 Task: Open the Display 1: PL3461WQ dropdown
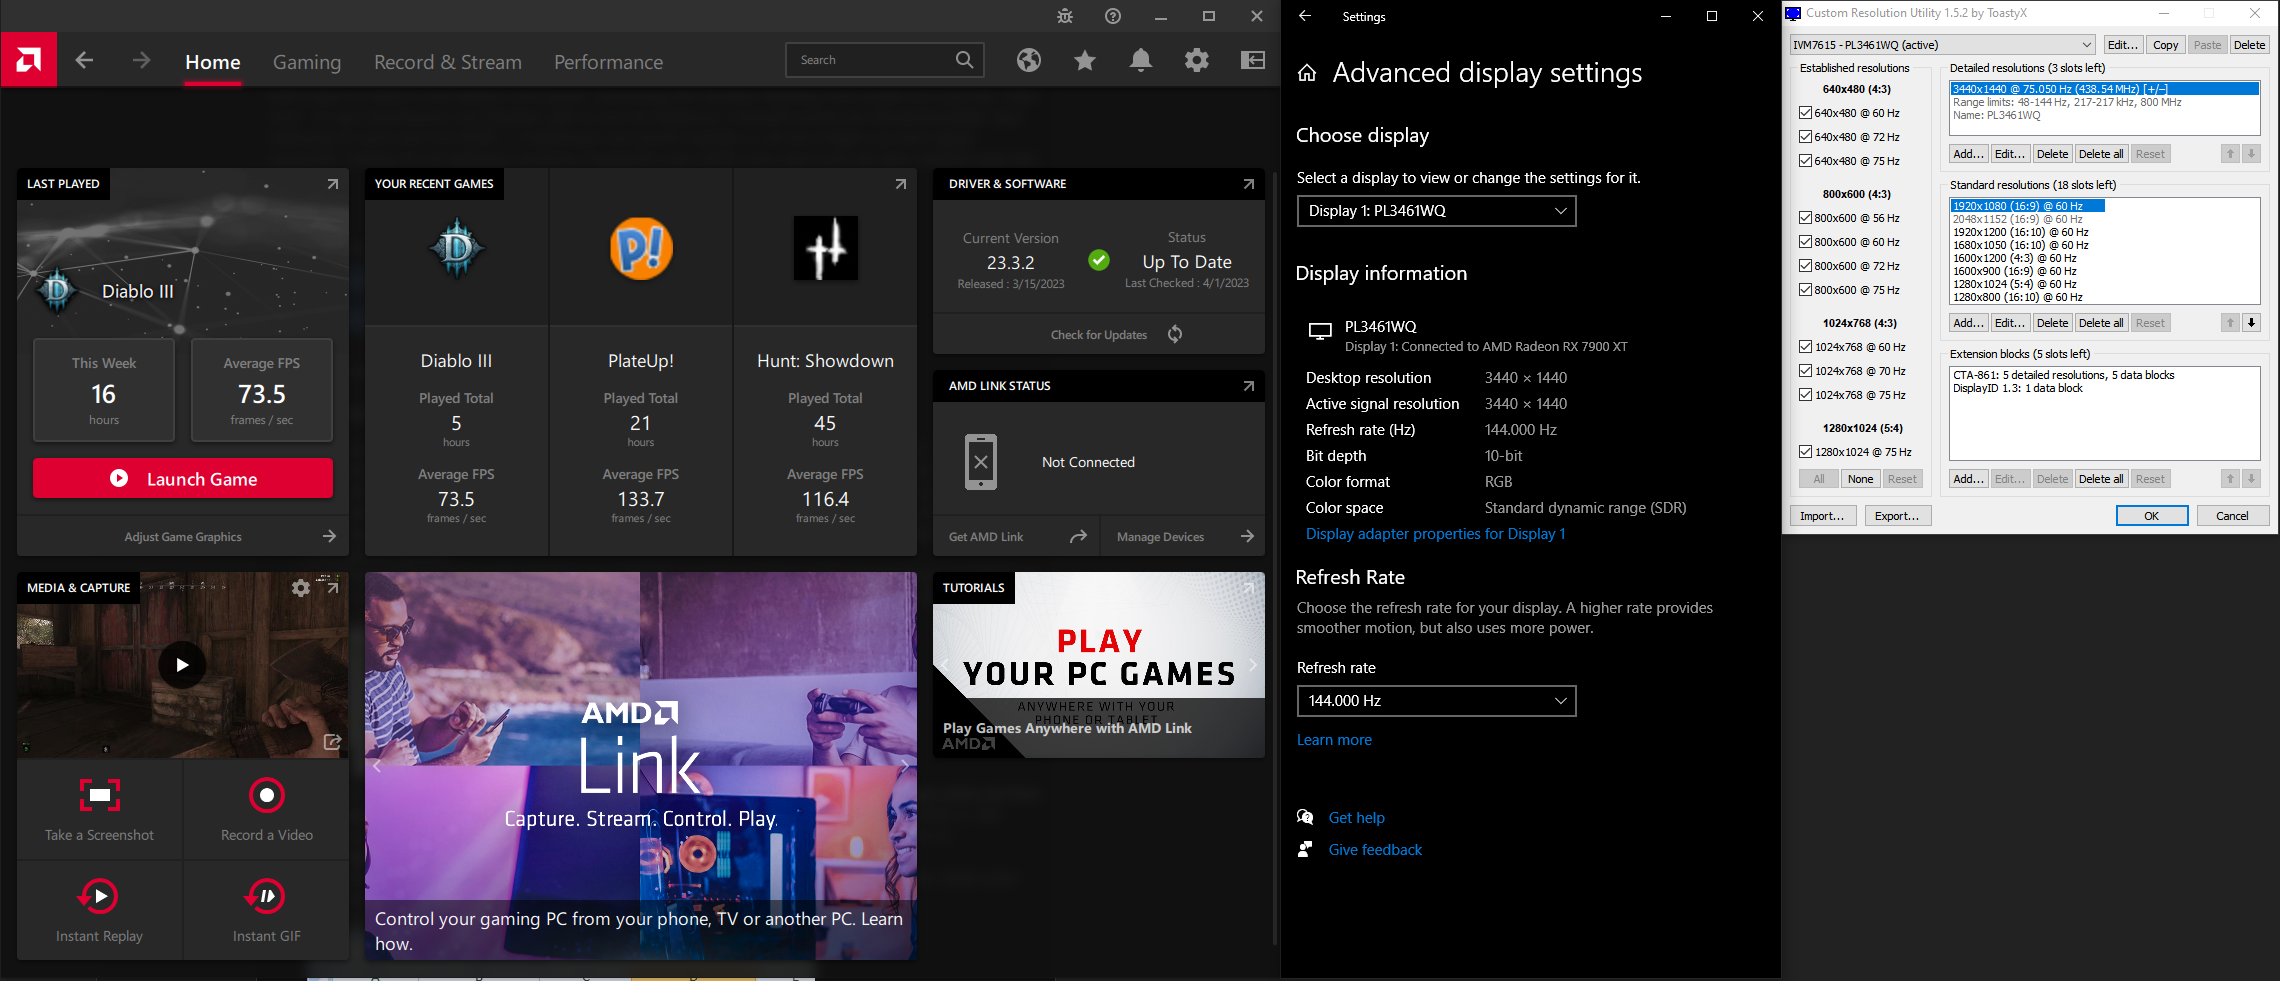(x=1436, y=211)
